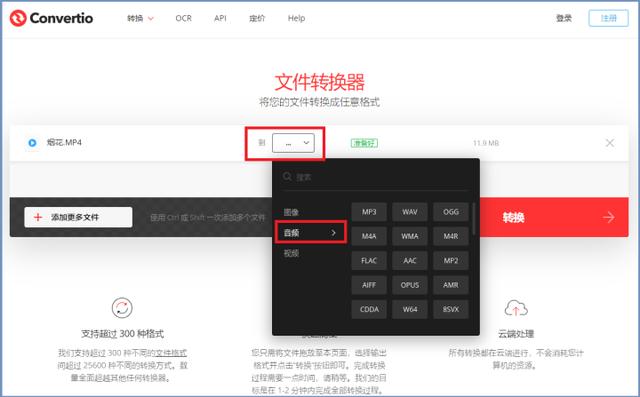Click the 300 formats circular icon
Viewport: 640px width, 397px height.
pyautogui.click(x=122, y=308)
